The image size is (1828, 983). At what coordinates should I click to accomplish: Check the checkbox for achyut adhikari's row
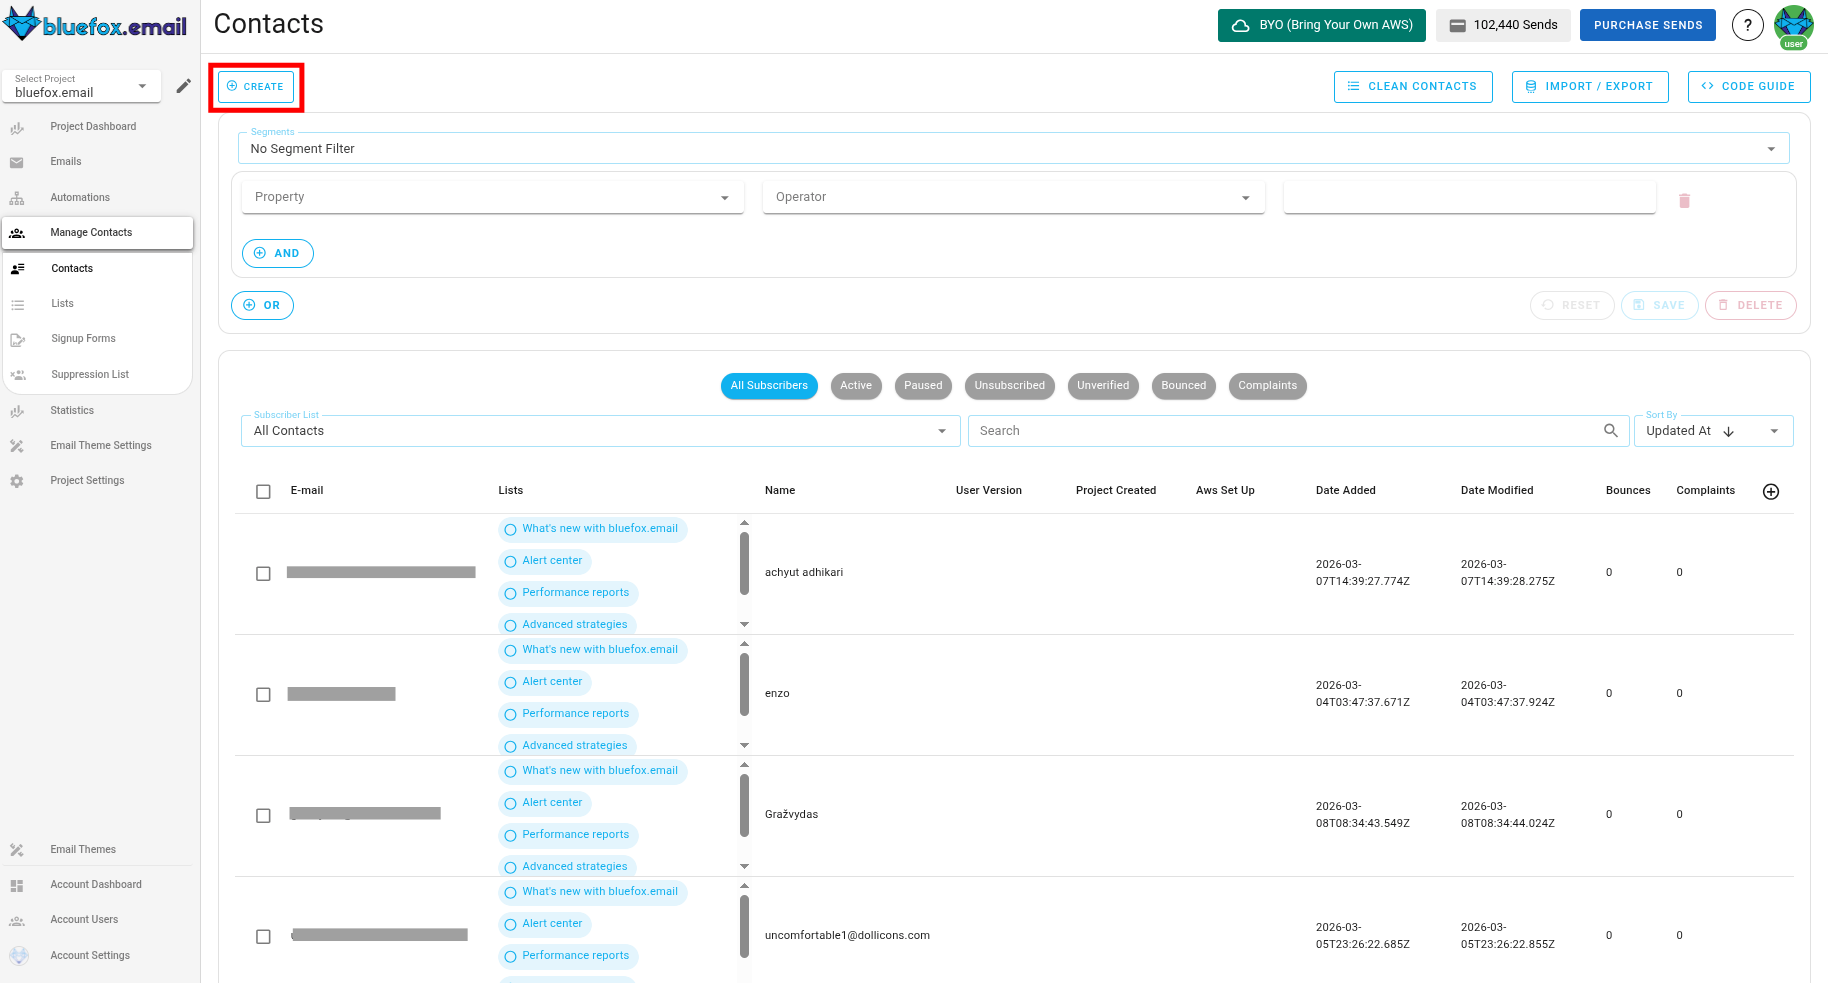pyautogui.click(x=263, y=573)
